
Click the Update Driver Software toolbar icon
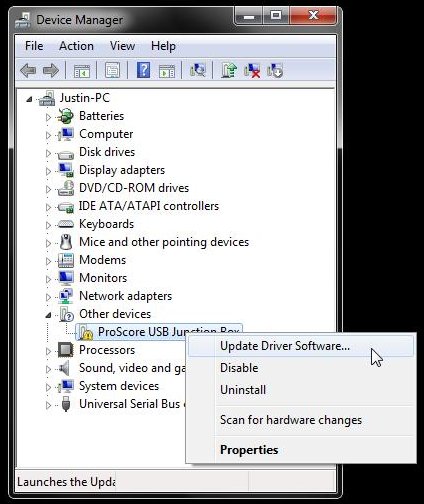[229, 70]
